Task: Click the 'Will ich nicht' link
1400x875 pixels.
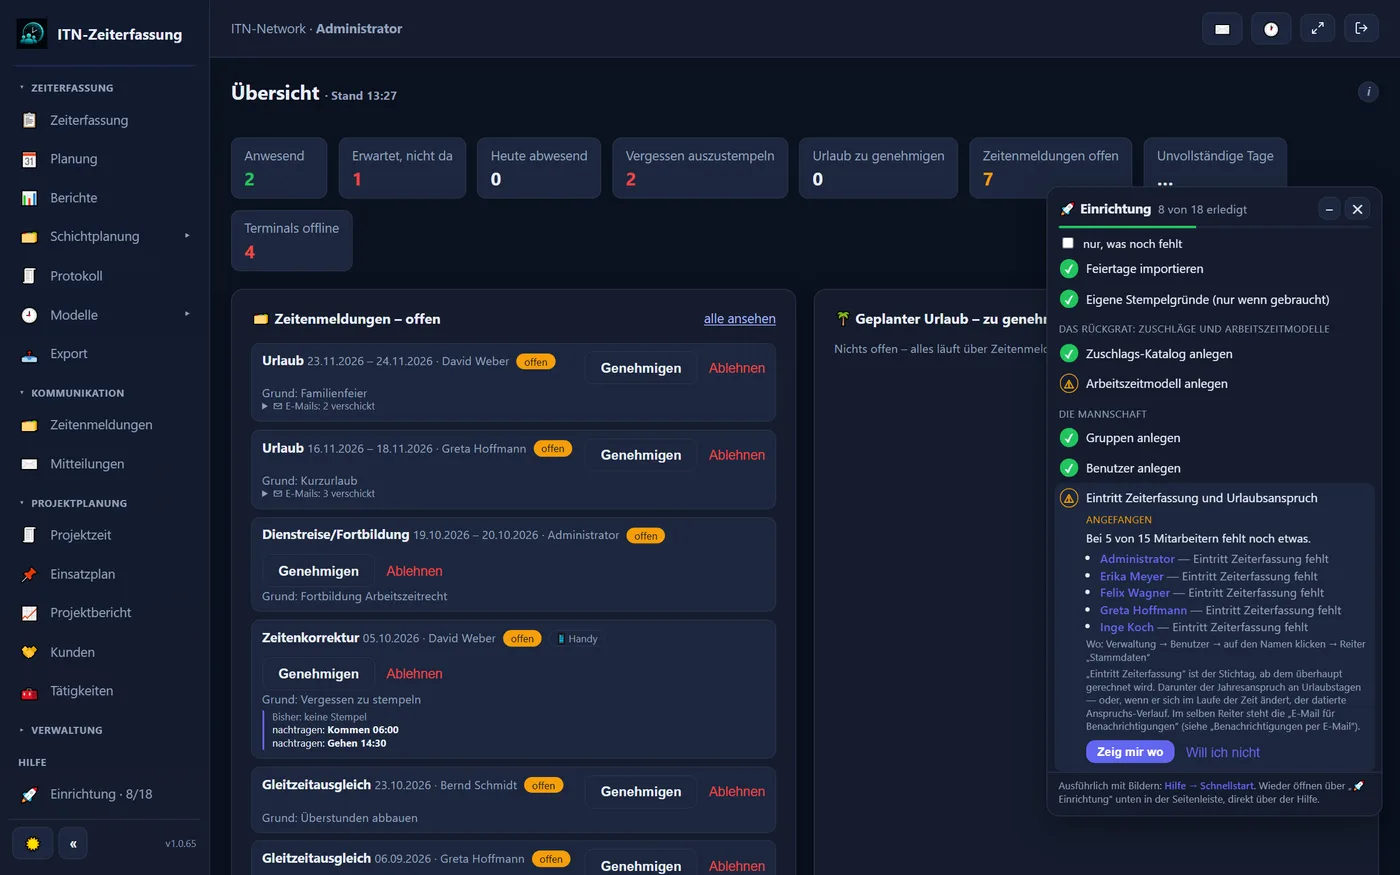Action: (1222, 752)
